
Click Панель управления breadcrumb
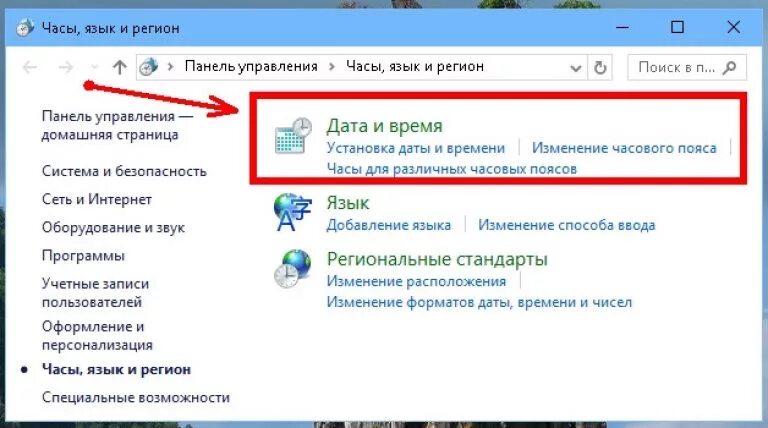pyautogui.click(x=251, y=66)
